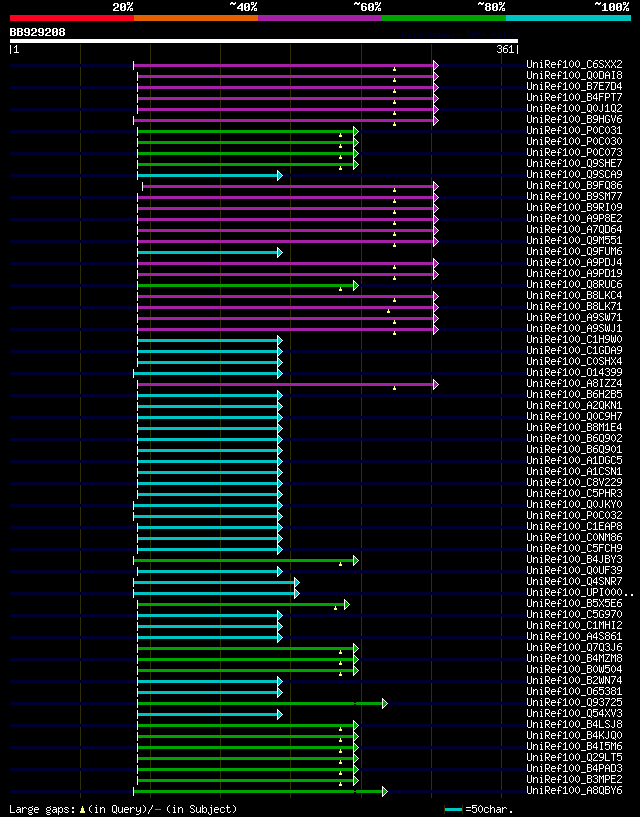Open hit UniRef100_A9P8E2

[574, 218]
